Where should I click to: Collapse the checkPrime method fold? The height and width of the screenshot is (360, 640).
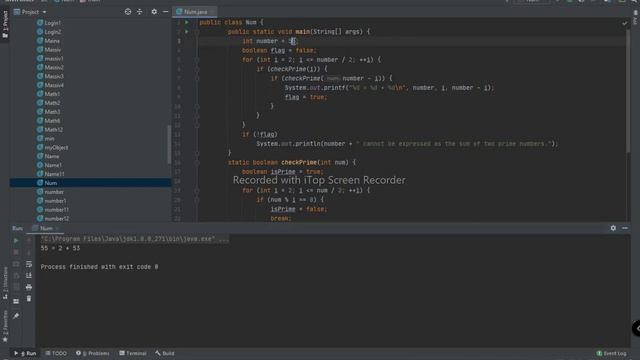[197, 162]
